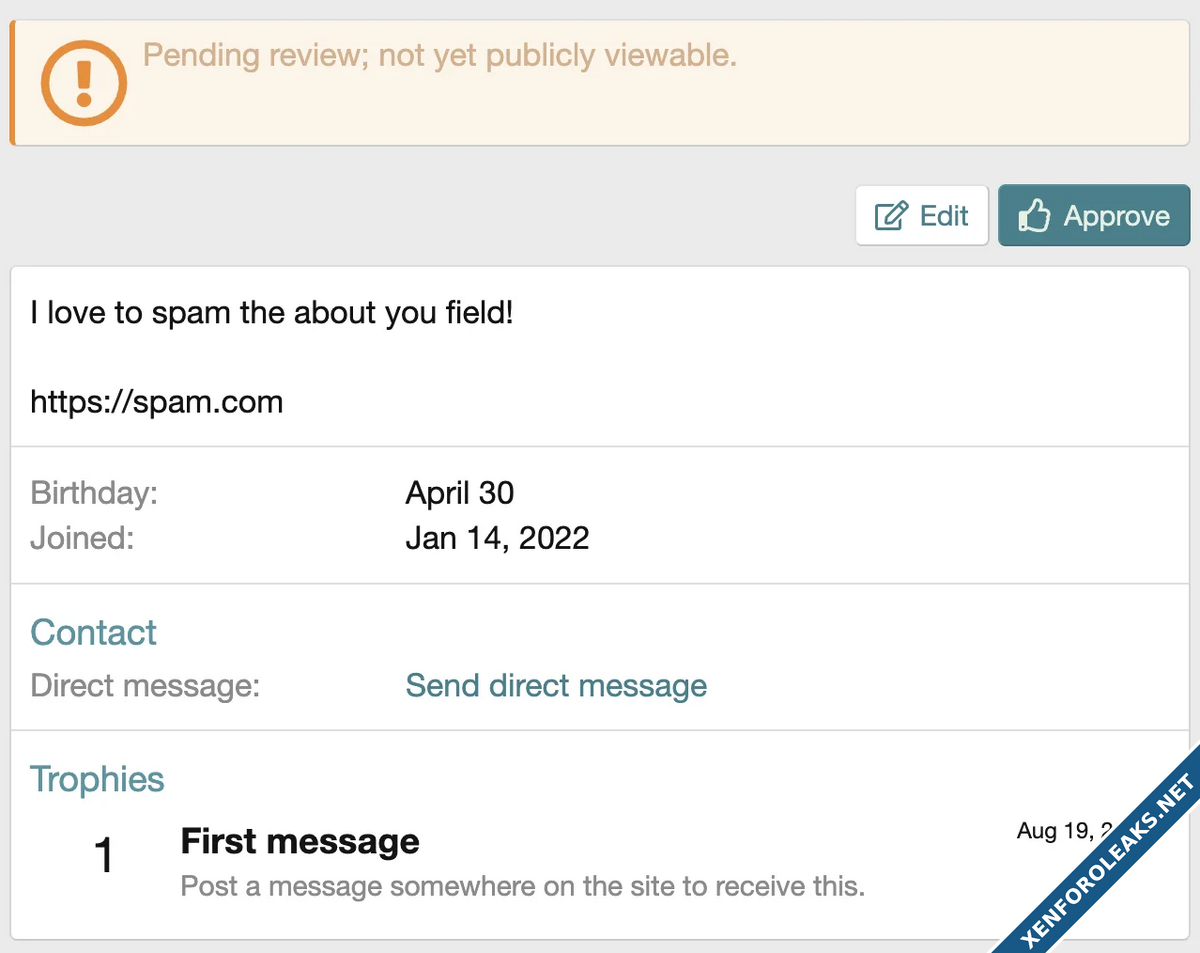Image resolution: width=1200 pixels, height=953 pixels.
Task: Approve the pending profile content
Action: pos(1094,216)
